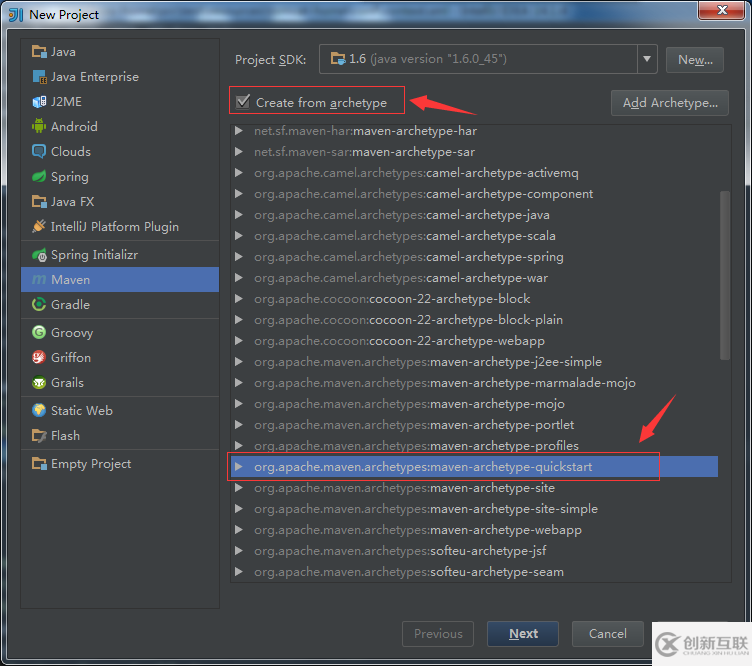Click the Add Archetype... button
Image resolution: width=752 pixels, height=666 pixels.
pos(670,103)
